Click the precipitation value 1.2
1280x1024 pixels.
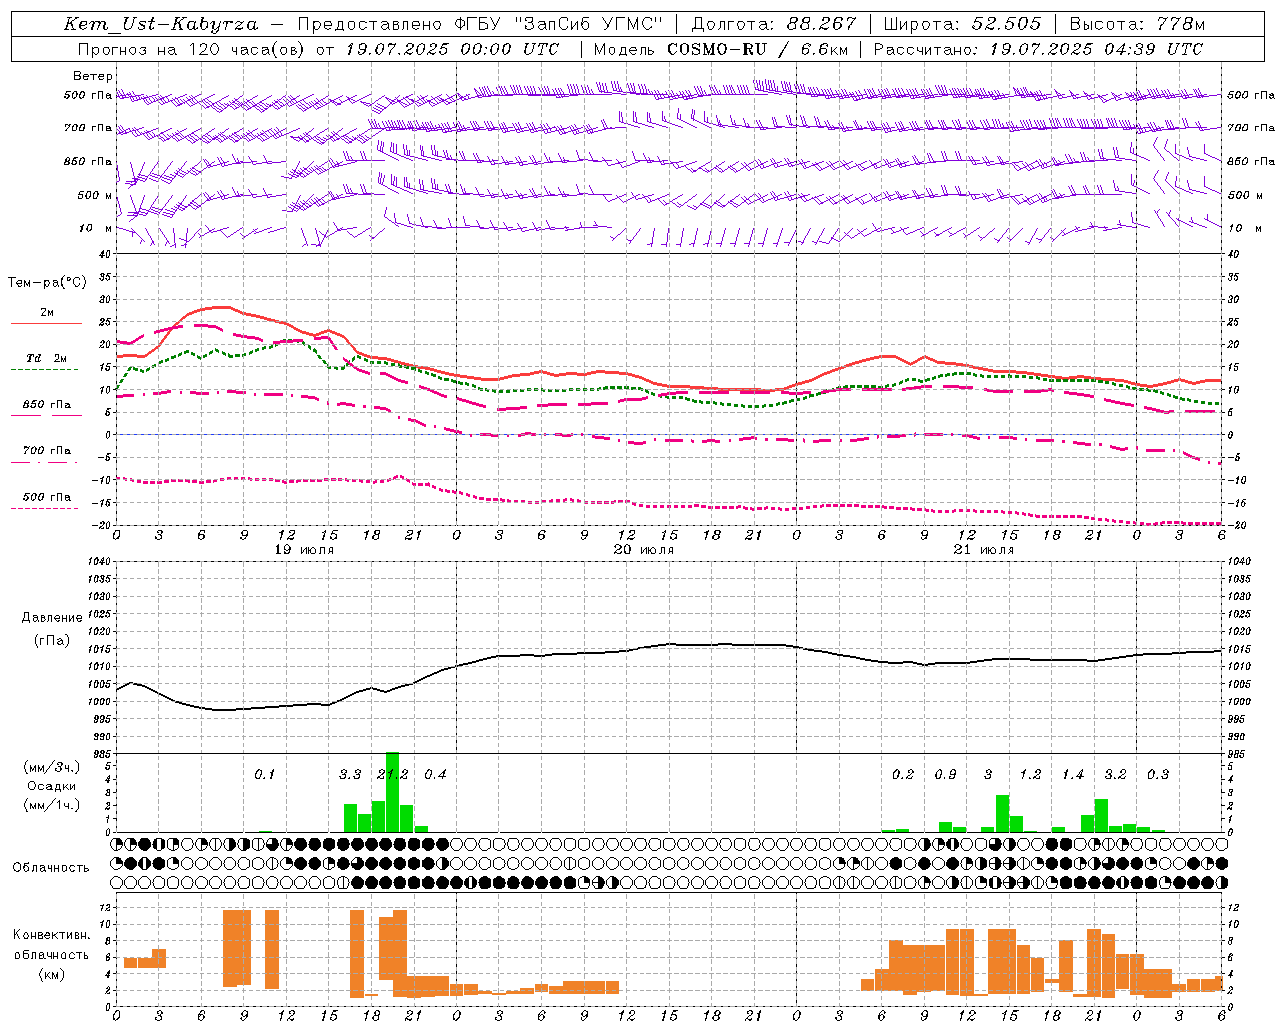click(x=1030, y=775)
